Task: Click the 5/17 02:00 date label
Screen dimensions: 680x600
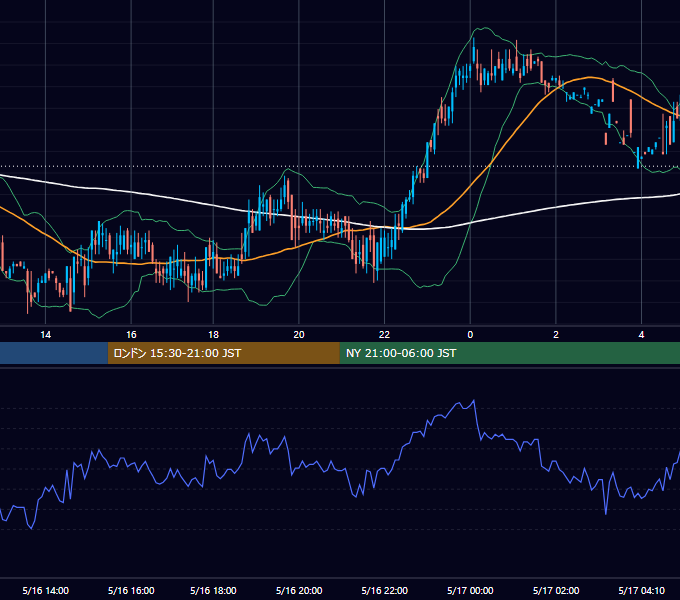Action: pos(556,590)
